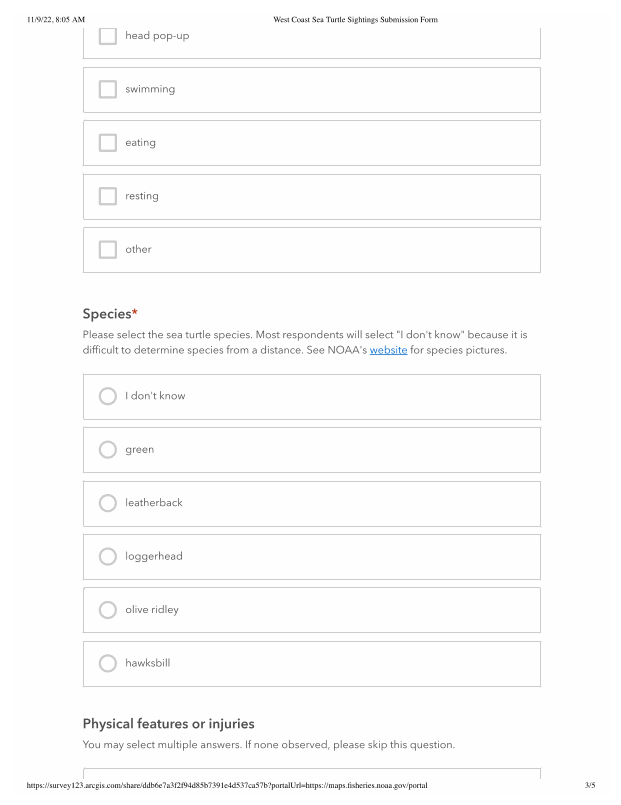Click the leatherback option row label
This screenshot has width=621, height=805.
tap(154, 503)
